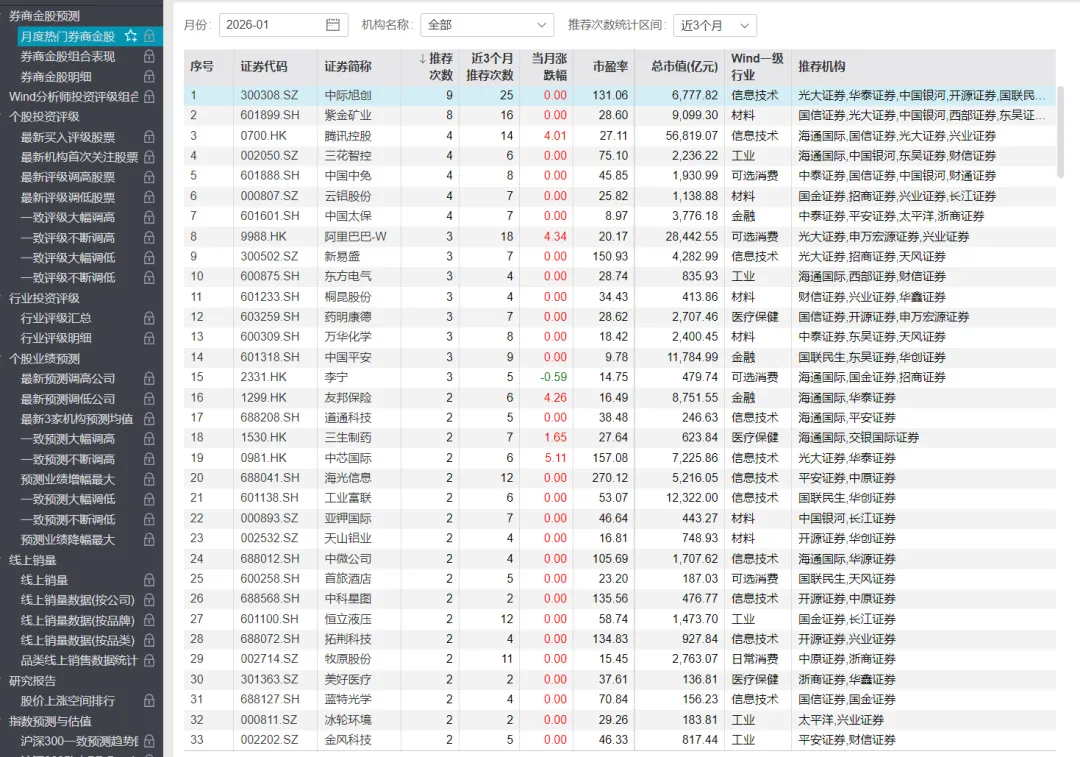Click the lock icon next to 股价上涨空间排行
Screen dimensions: 1080x757
coord(149,701)
